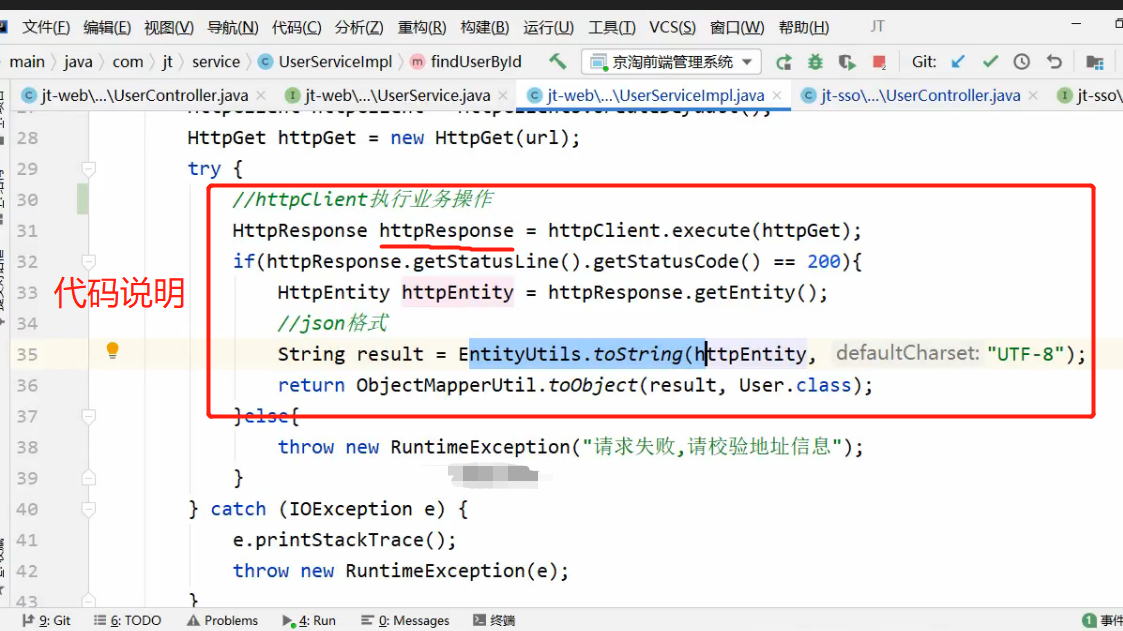Click the intention lightbulb on line 35
1123x631 pixels.
[x=112, y=350]
